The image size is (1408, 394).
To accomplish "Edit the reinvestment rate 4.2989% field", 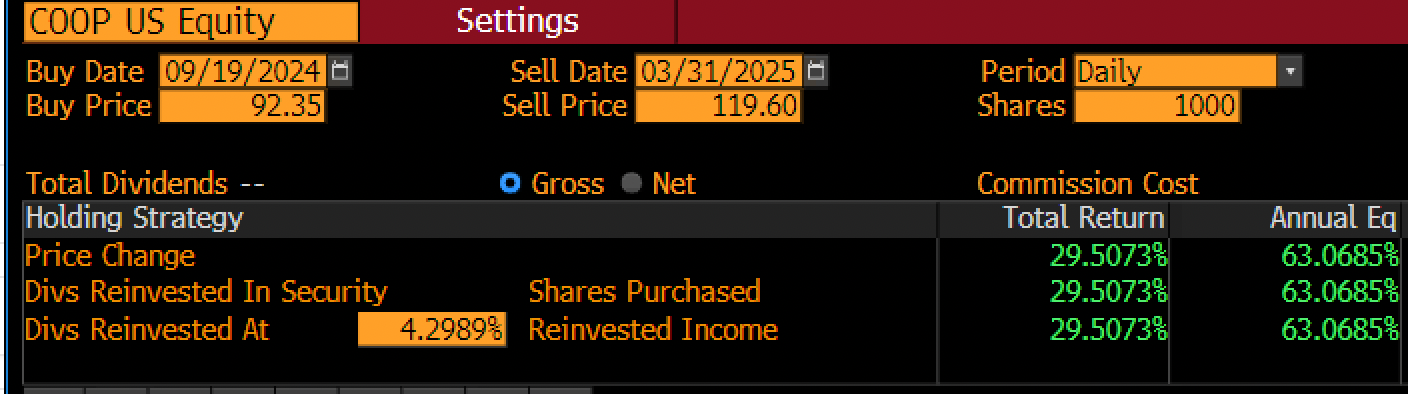I will 432,330.
